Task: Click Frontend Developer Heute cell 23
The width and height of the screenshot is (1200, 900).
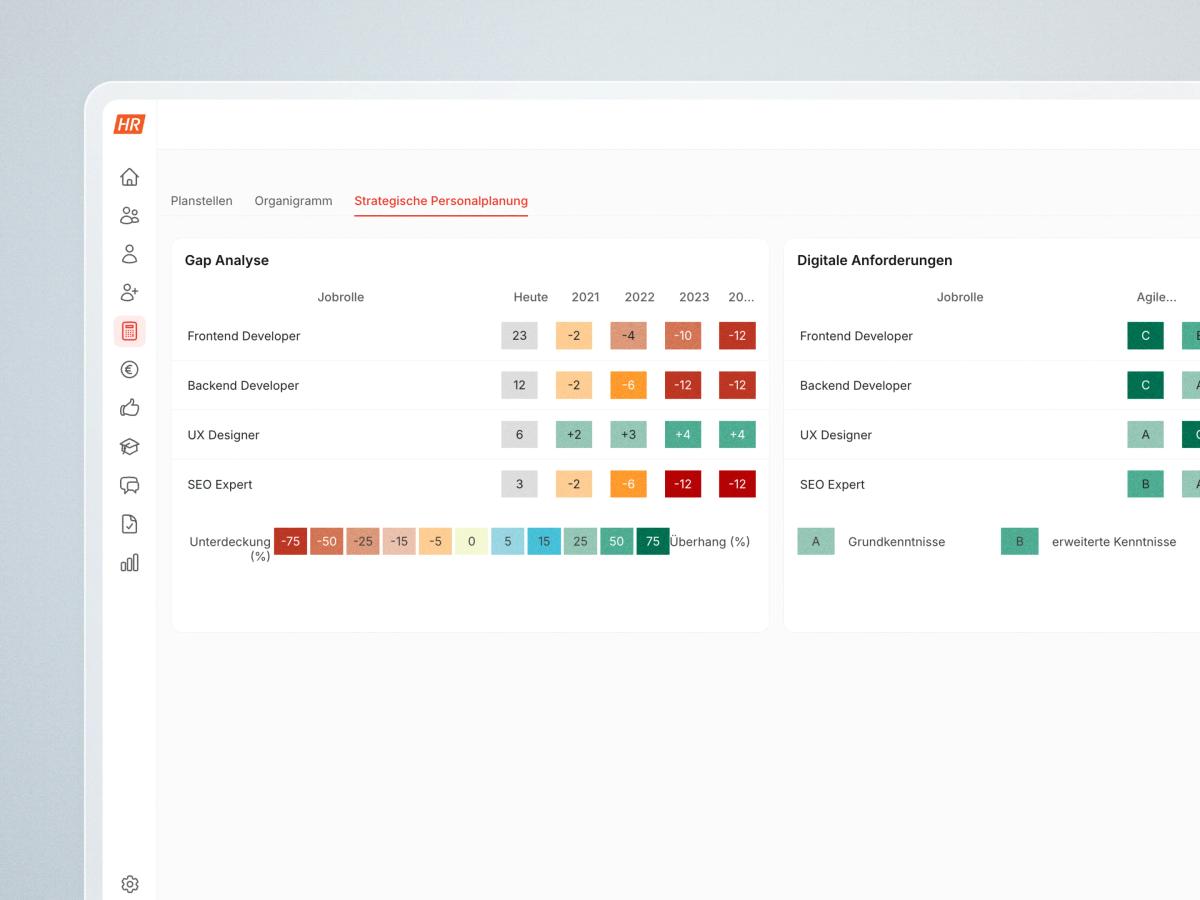Action: pyautogui.click(x=519, y=336)
